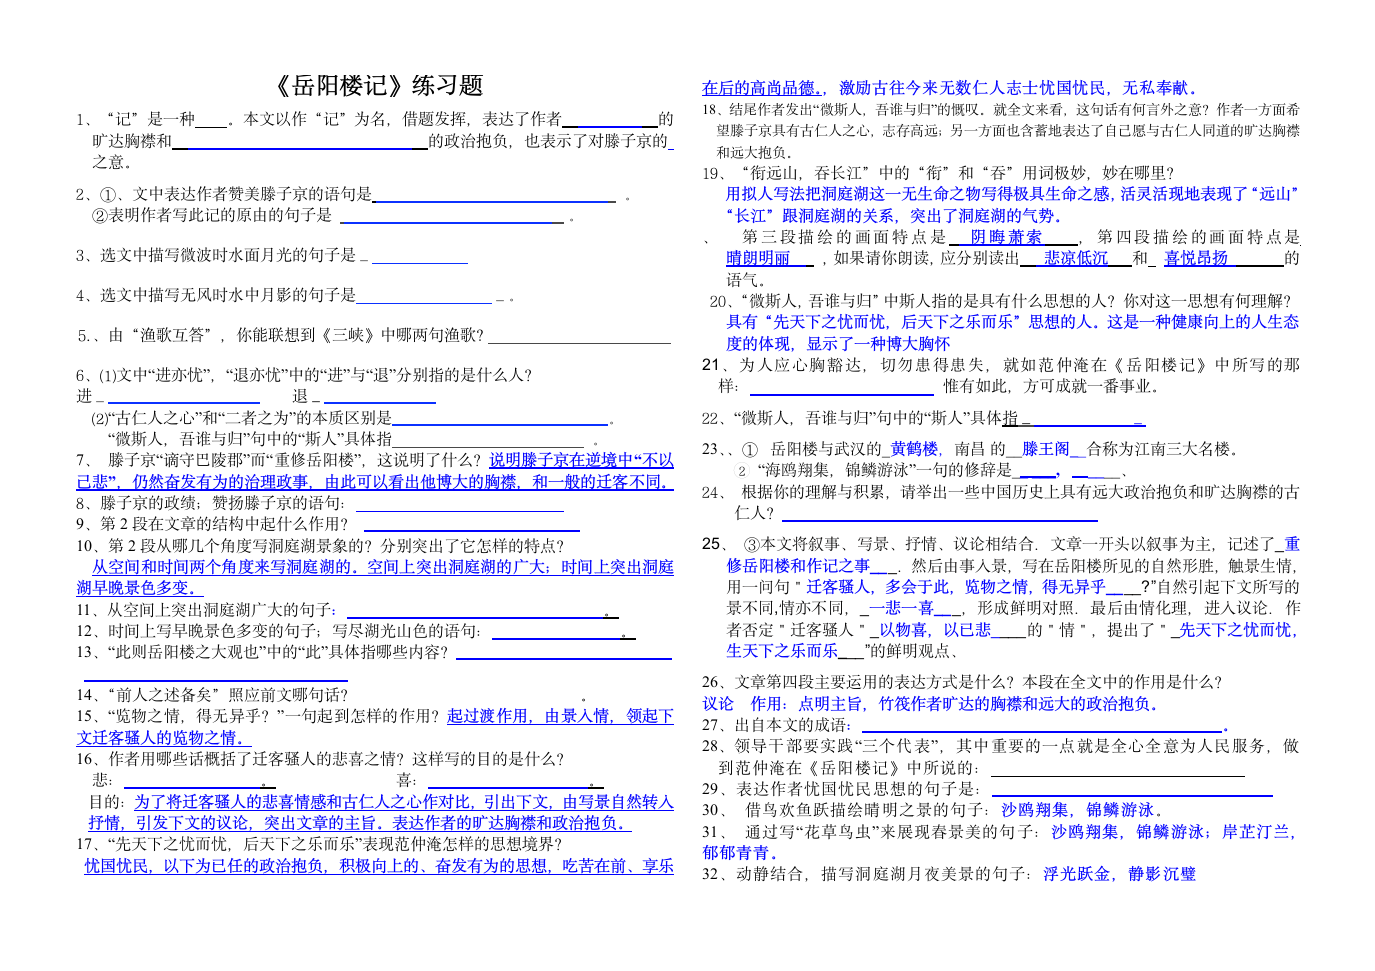Image resolution: width=1375 pixels, height=971 pixels.
Task: Click blue answer 悲凉低沉
Action: 1076,258
